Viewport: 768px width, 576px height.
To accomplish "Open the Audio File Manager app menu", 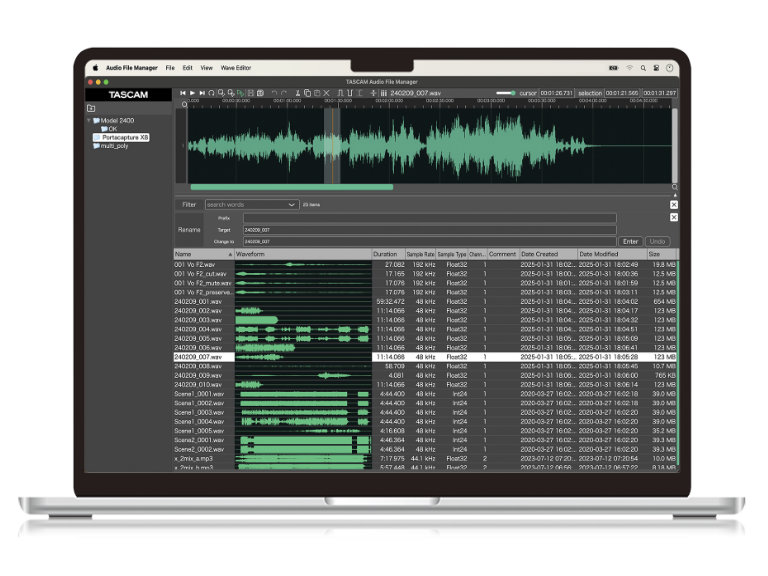I will [x=132, y=68].
